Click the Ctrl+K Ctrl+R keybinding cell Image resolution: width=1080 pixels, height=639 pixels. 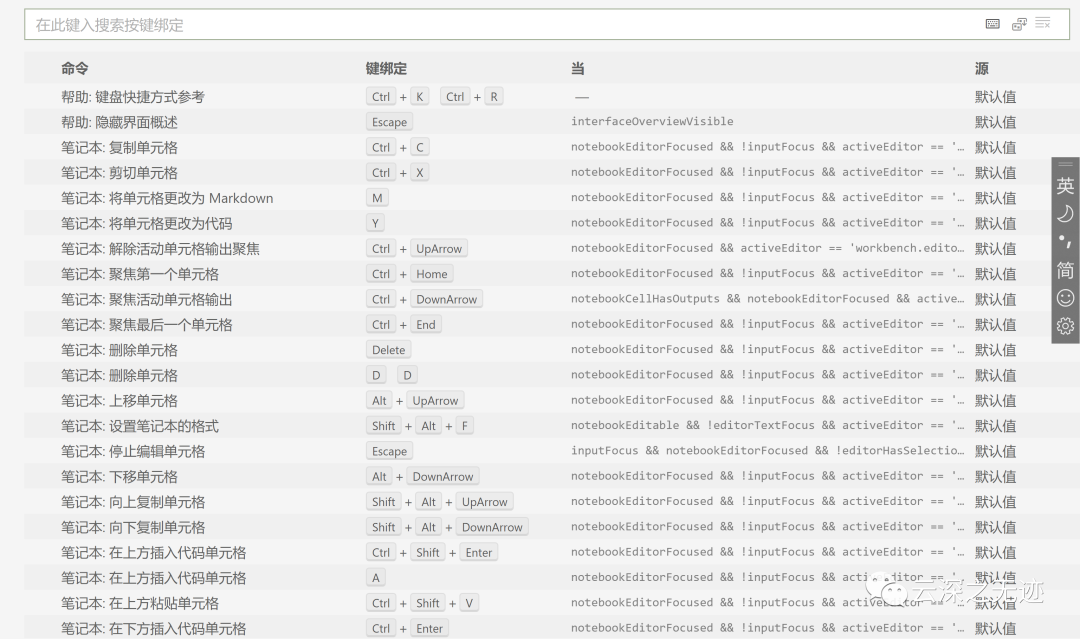tap(435, 96)
